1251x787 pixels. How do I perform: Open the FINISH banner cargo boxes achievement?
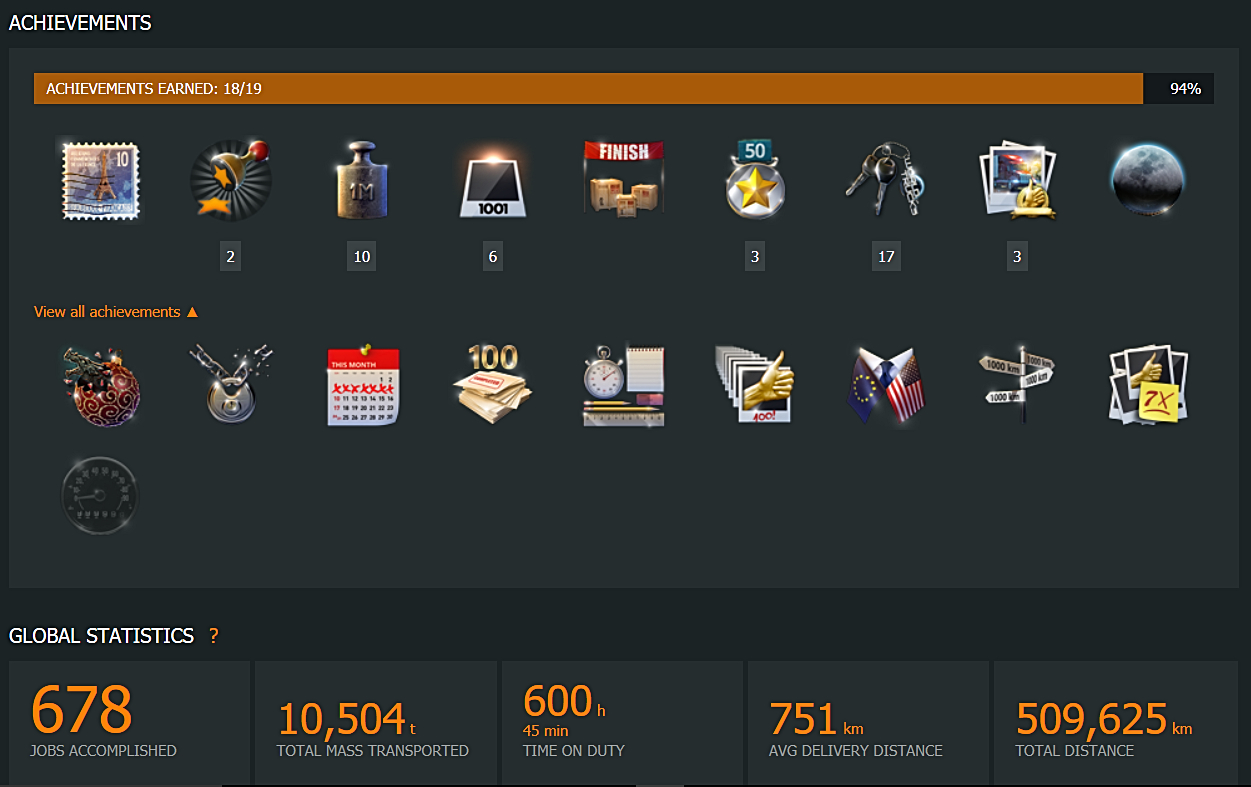[624, 179]
